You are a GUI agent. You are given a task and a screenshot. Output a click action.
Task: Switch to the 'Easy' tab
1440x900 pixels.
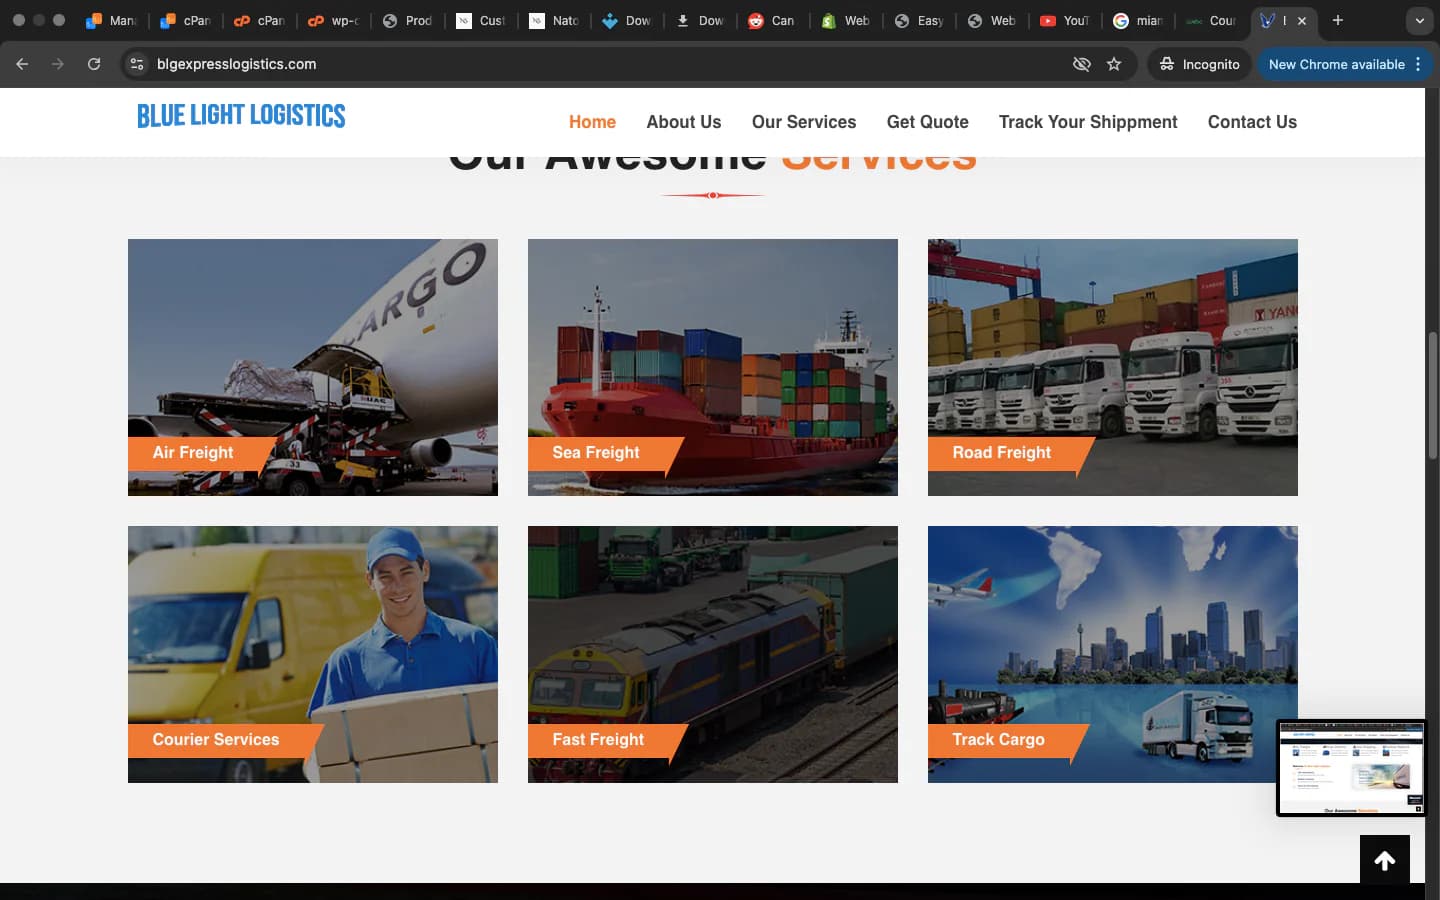pyautogui.click(x=919, y=20)
